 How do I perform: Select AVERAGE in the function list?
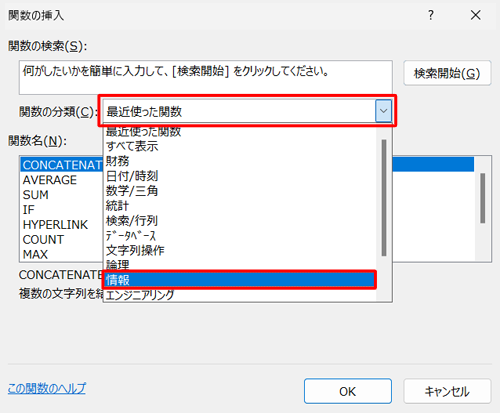click(62, 180)
